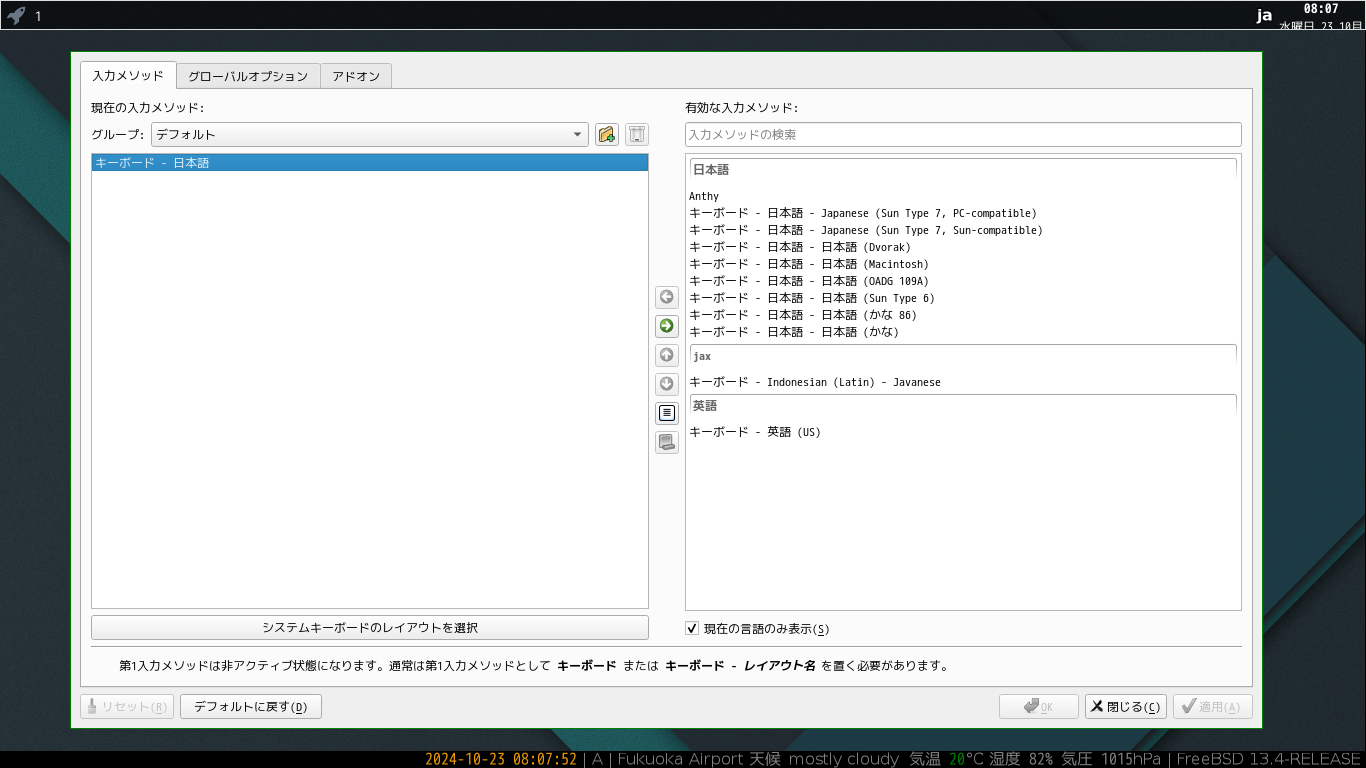This screenshot has height=768, width=1366.
Task: Select キーボード - 英語 (US) entry
Action: [755, 433]
